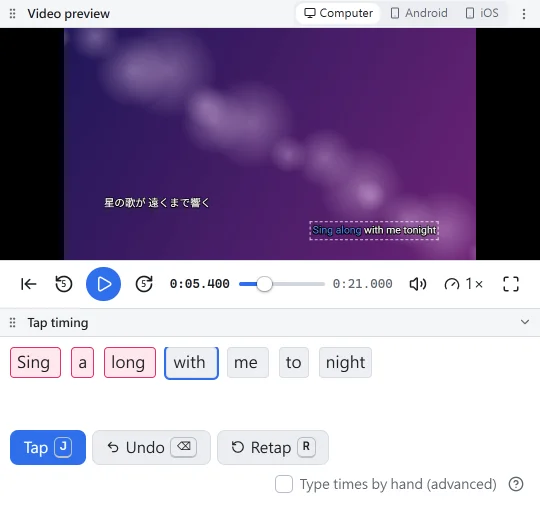Jump back to the start of the video
Viewport: 540px width, 507px height.
click(29, 284)
